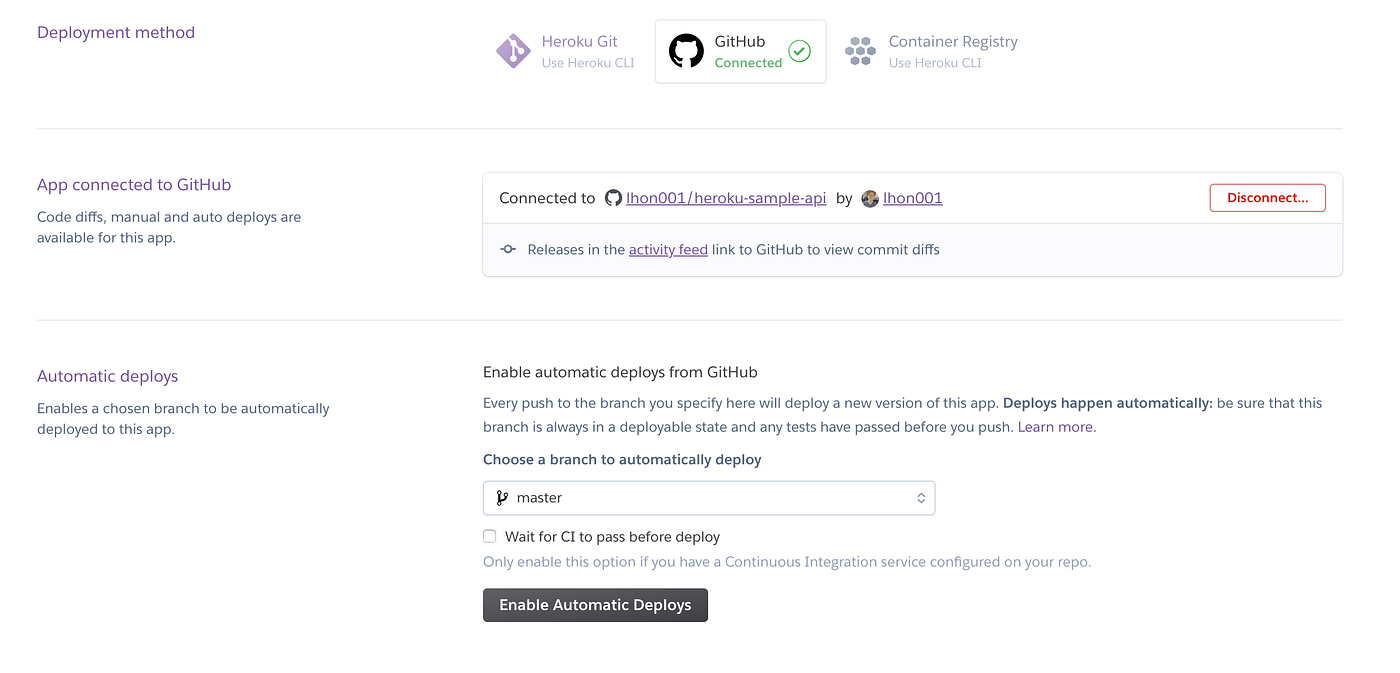The height and width of the screenshot is (673, 1400).
Task: Click the git branch icon in the branch selector
Action: [501, 497]
